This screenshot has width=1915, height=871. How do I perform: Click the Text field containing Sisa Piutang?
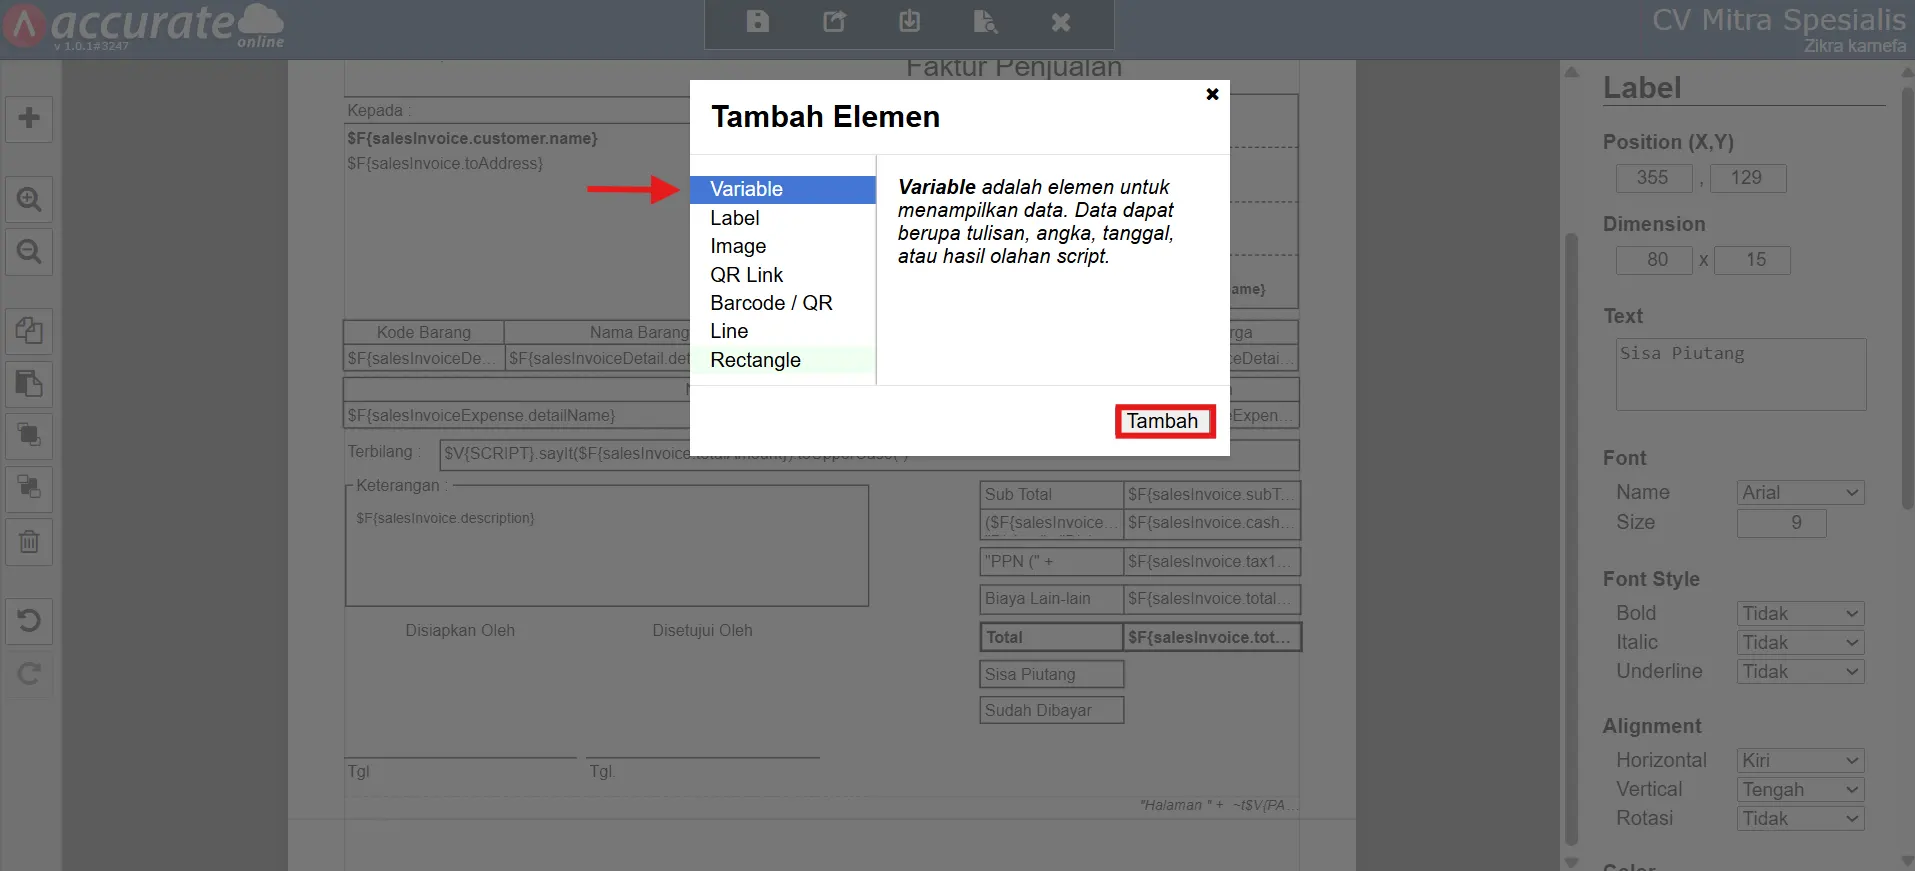tap(1740, 374)
